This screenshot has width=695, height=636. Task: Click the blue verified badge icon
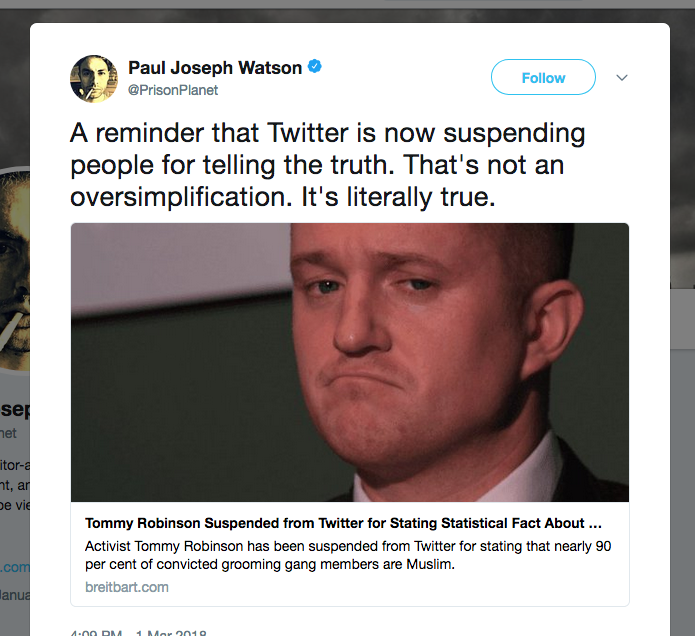(315, 66)
